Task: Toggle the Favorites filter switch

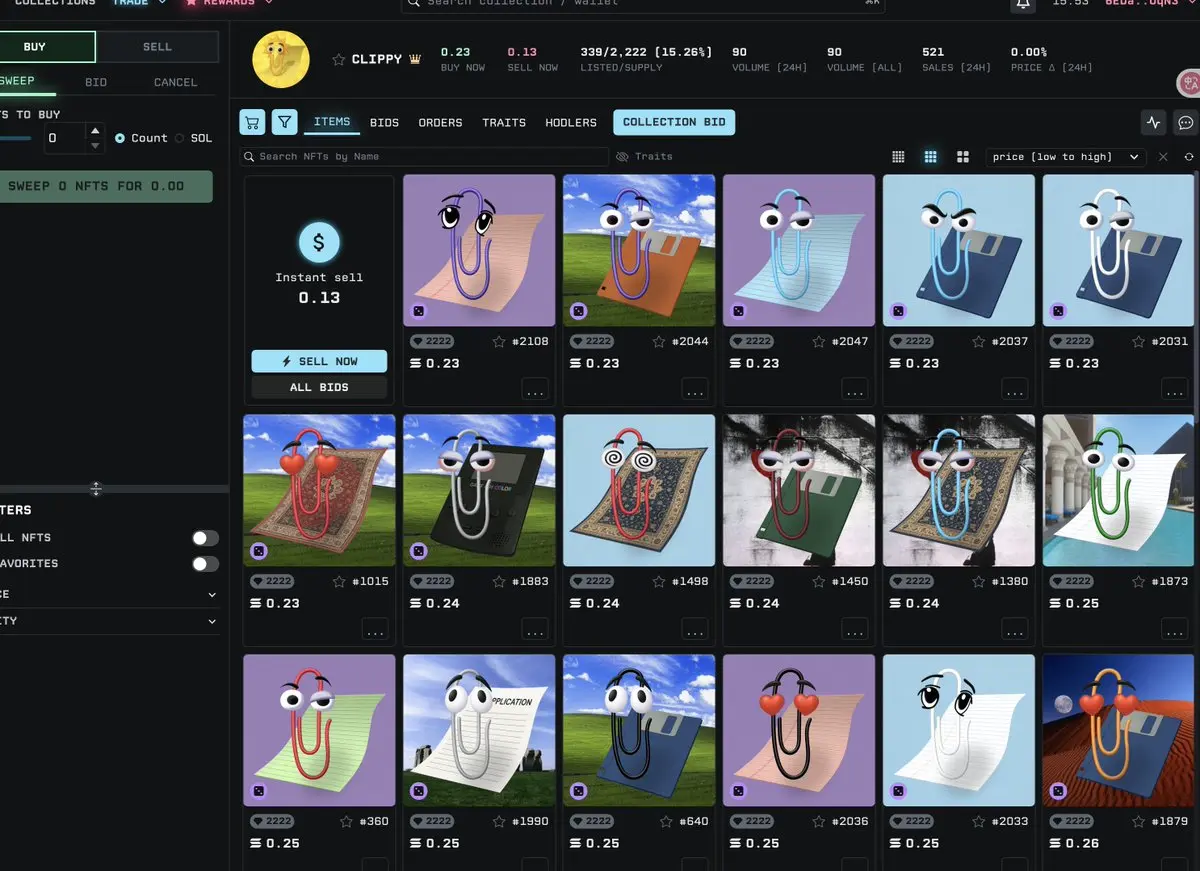Action: [x=205, y=564]
